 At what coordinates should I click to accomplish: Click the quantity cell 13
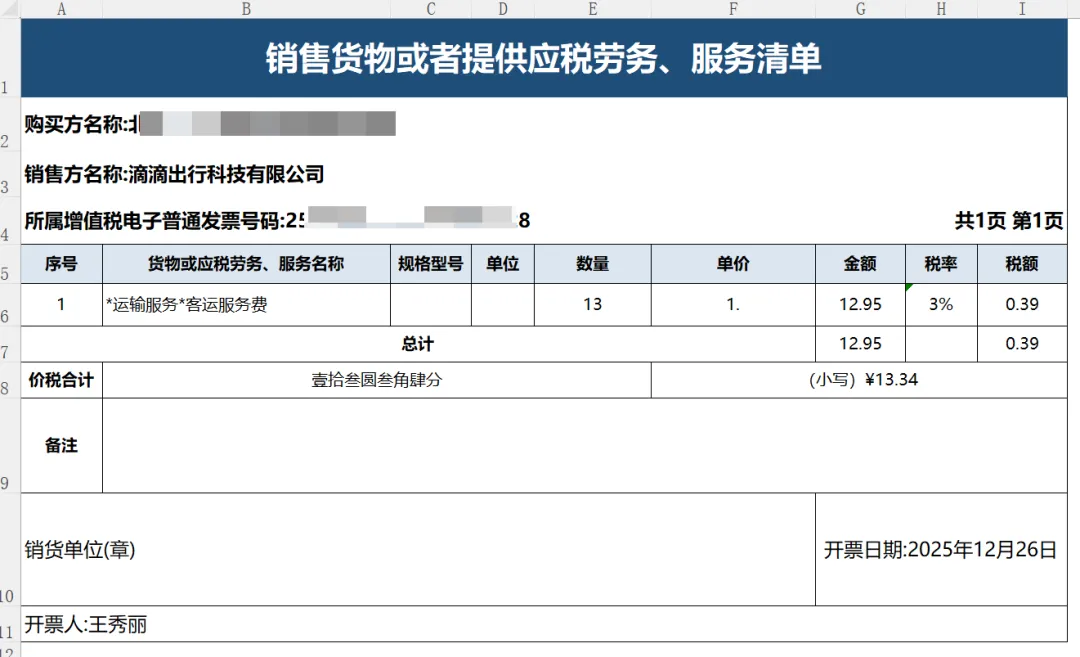point(592,304)
